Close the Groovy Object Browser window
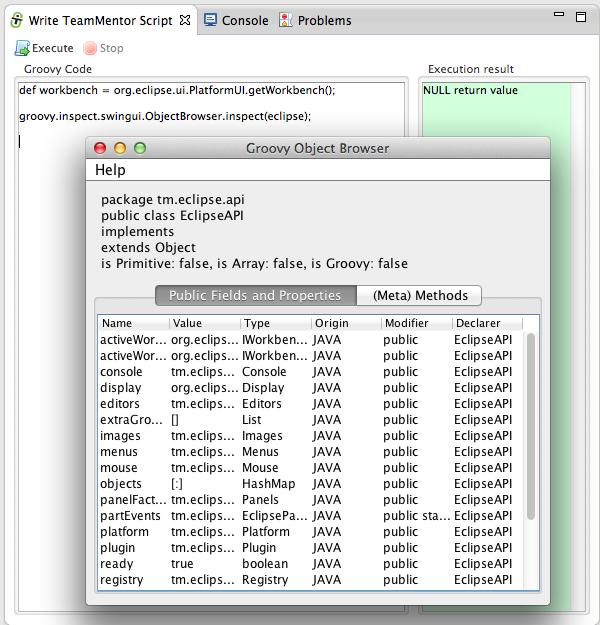This screenshot has height=625, width=600. 100,148
